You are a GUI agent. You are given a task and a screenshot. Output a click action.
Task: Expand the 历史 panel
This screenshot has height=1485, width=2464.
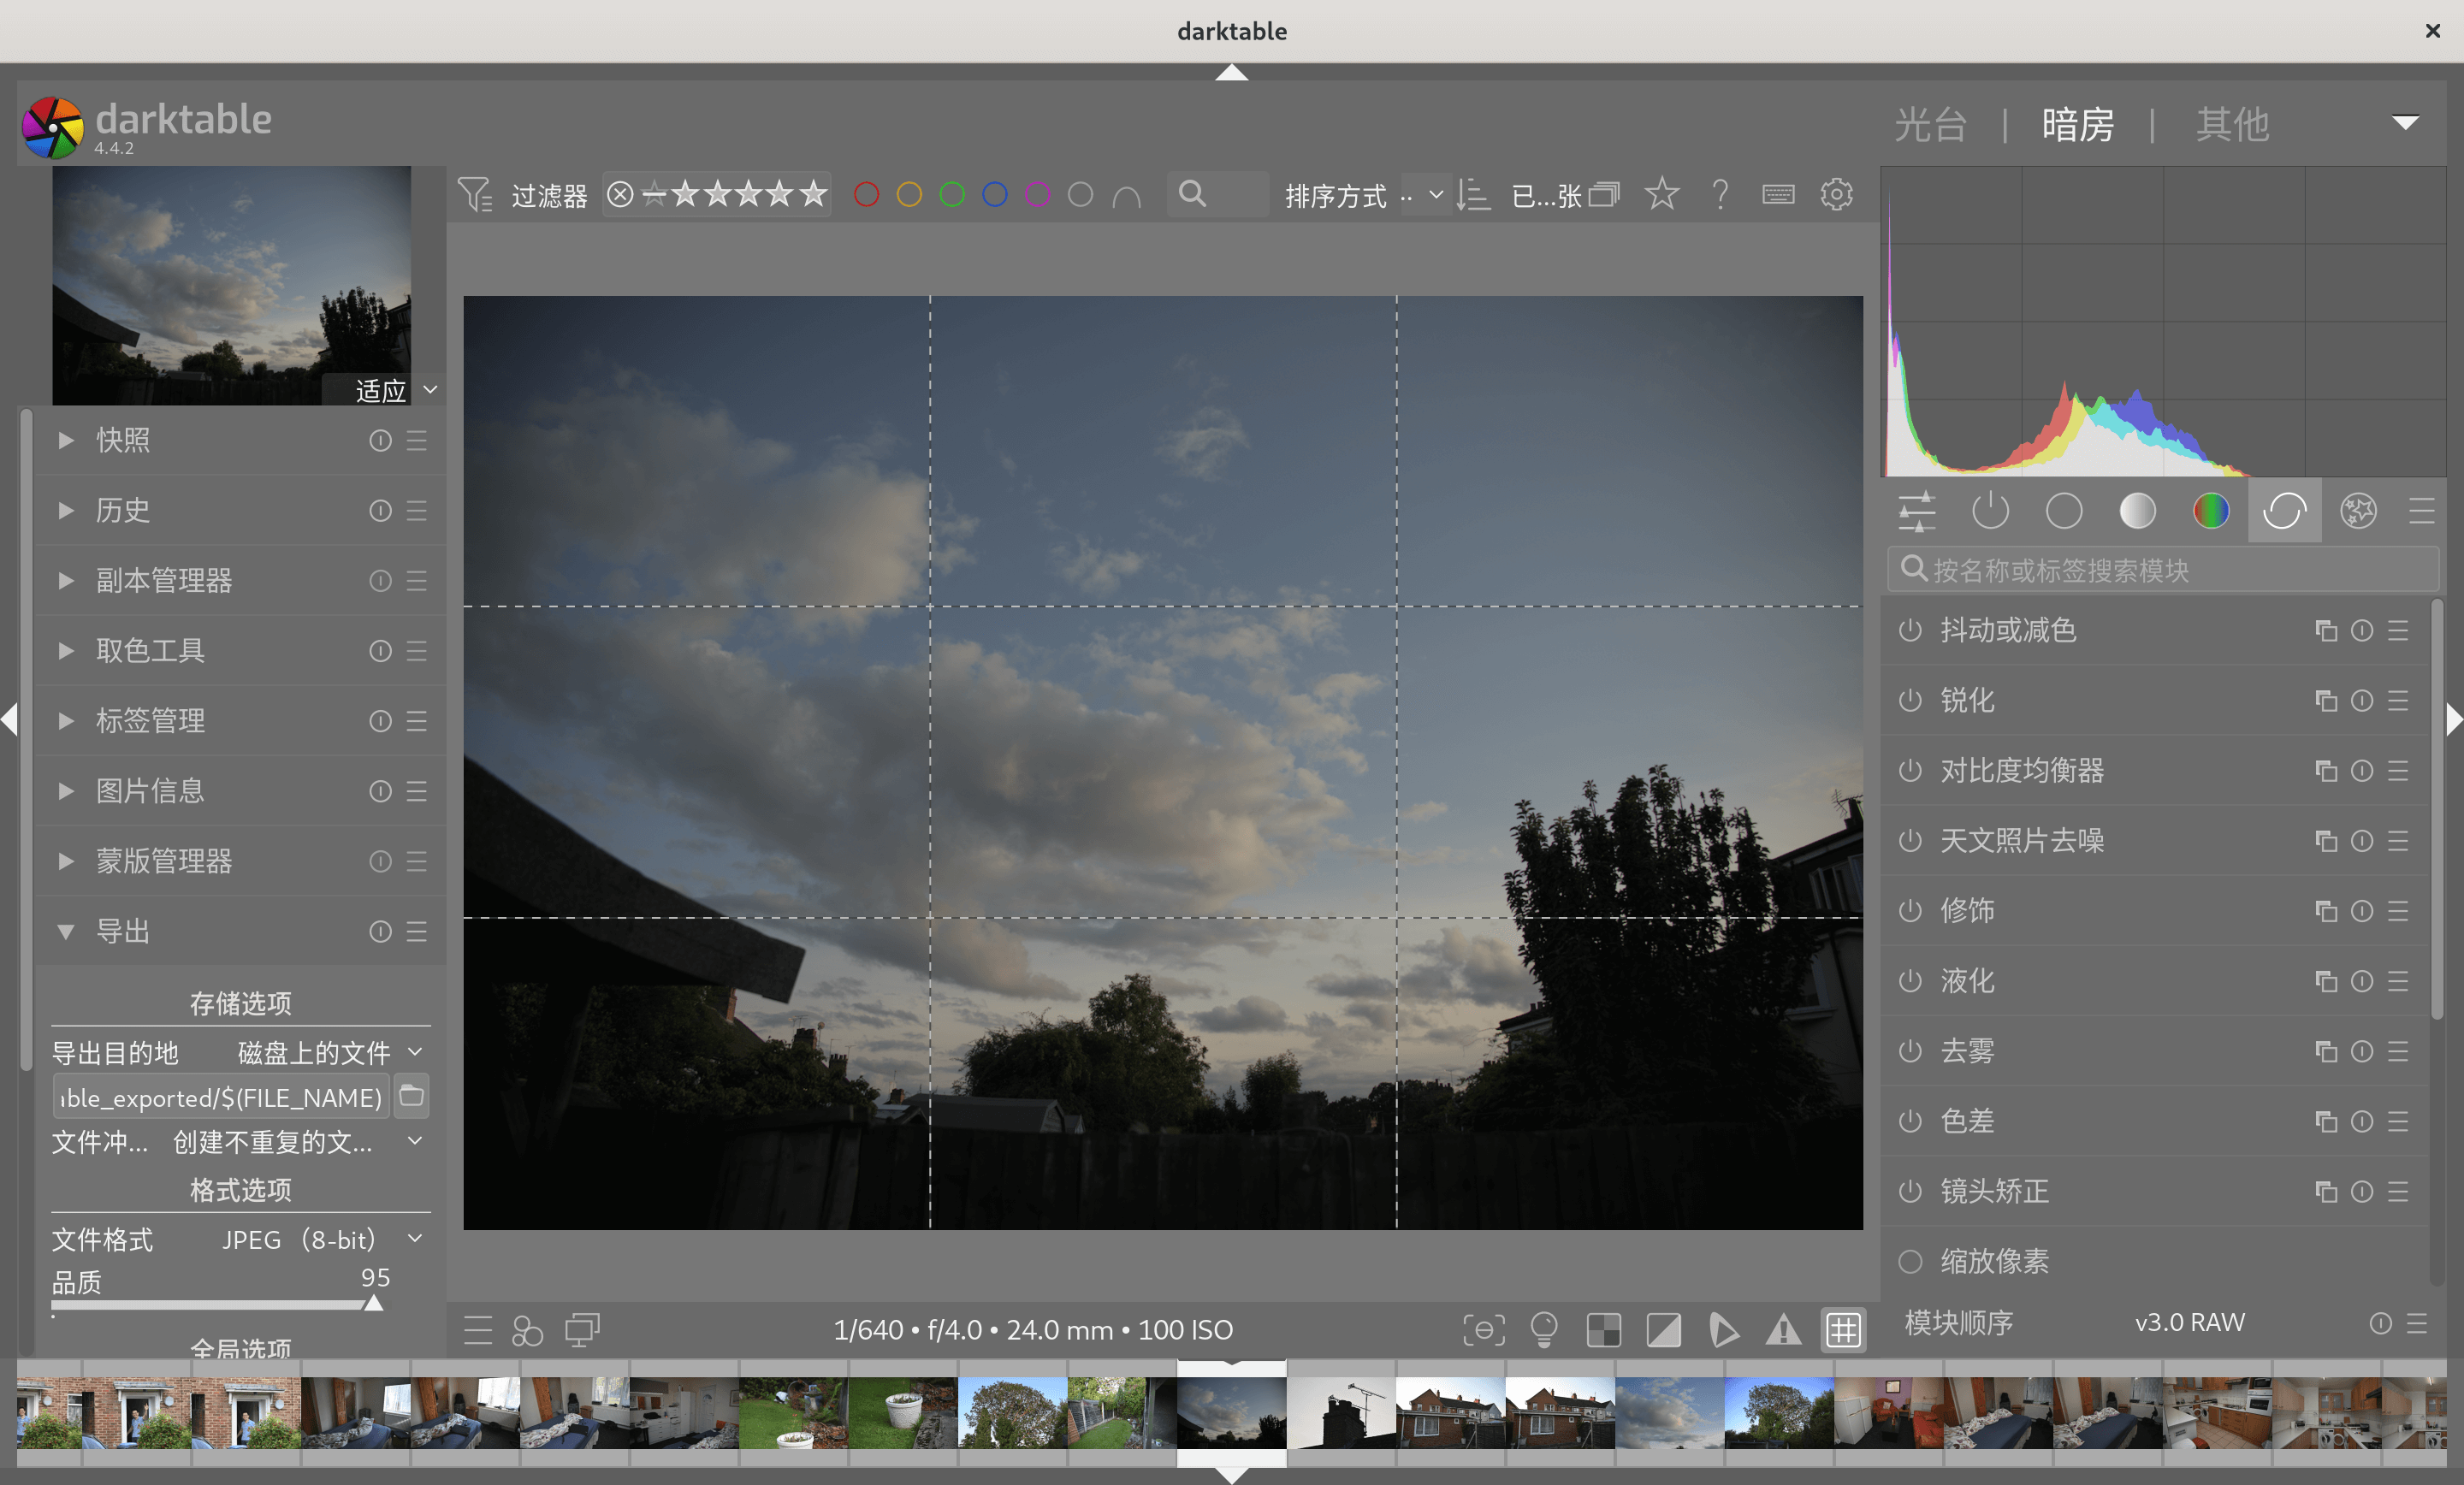[x=122, y=510]
